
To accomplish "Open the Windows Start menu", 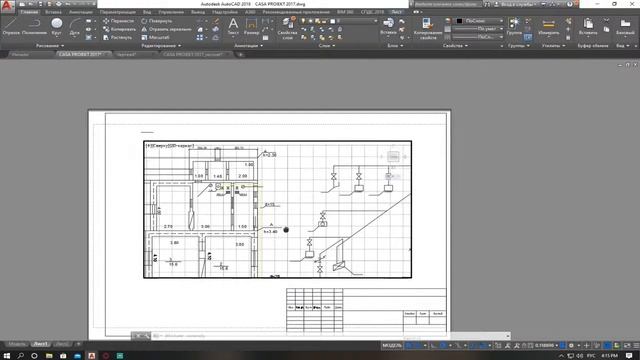I will point(7,356).
